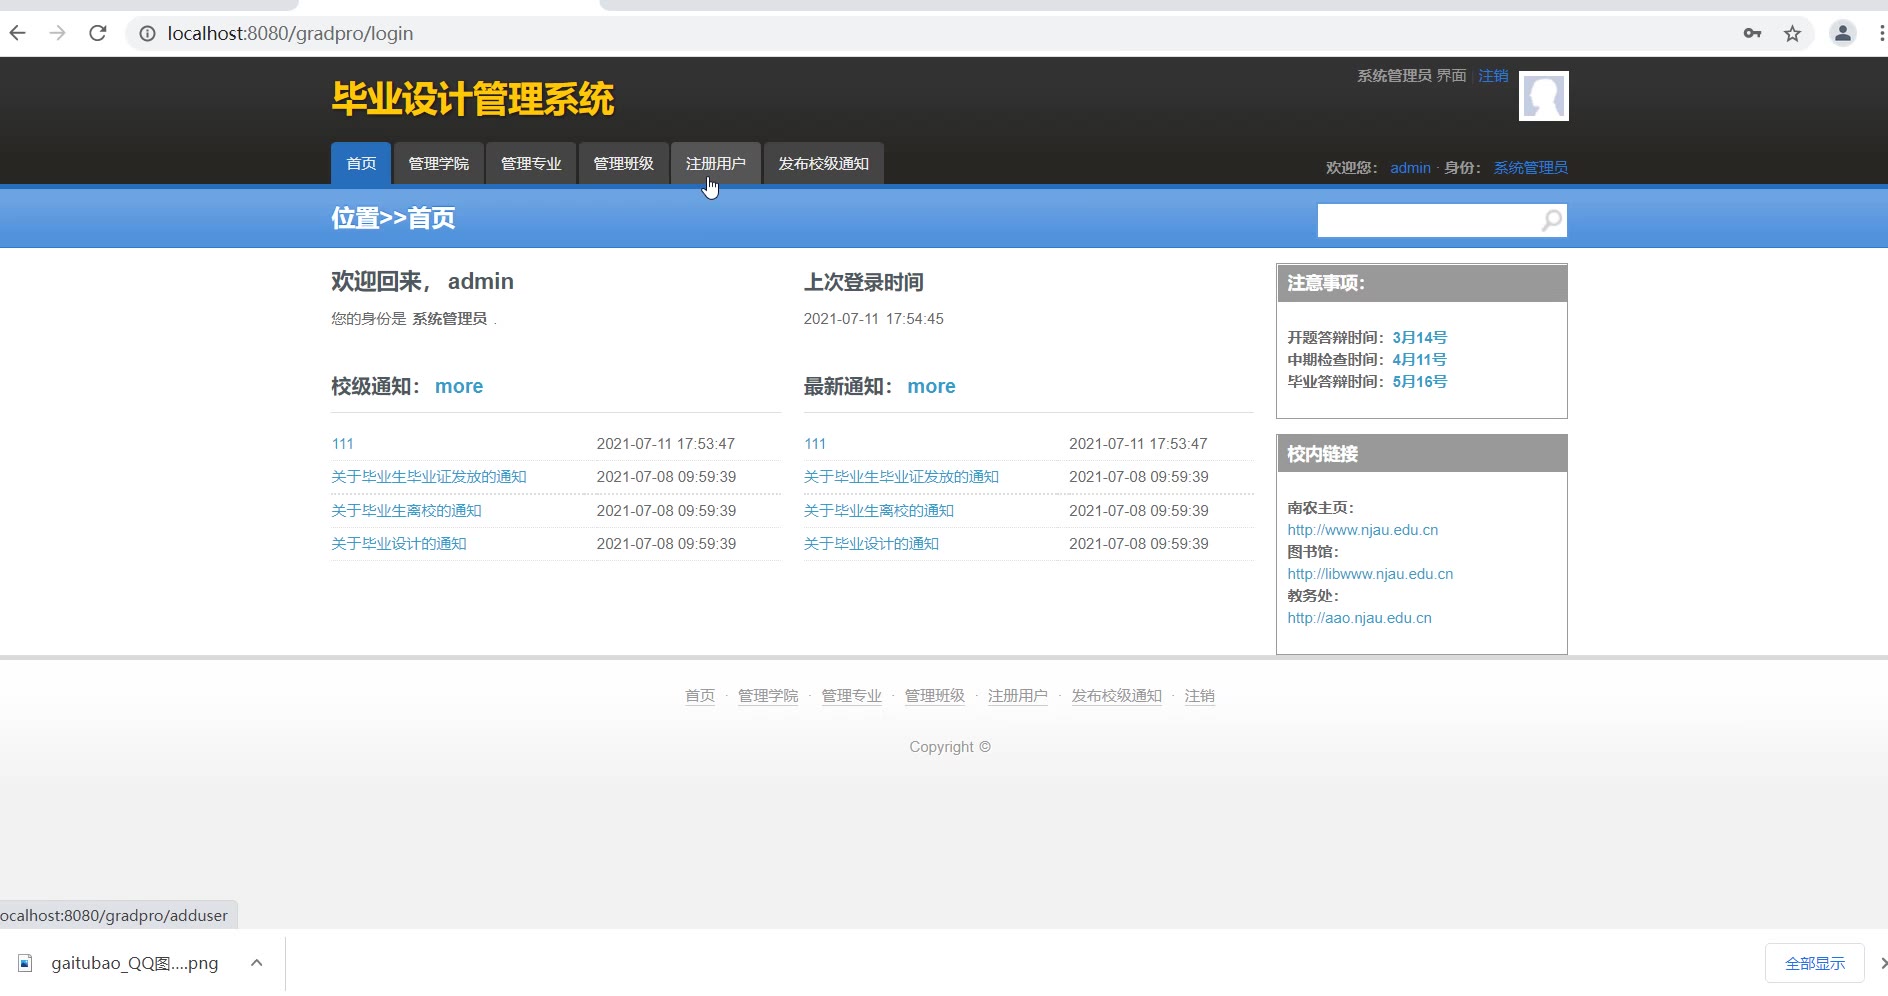
Task: Select the 首页 navigation tab
Action: pyautogui.click(x=361, y=164)
